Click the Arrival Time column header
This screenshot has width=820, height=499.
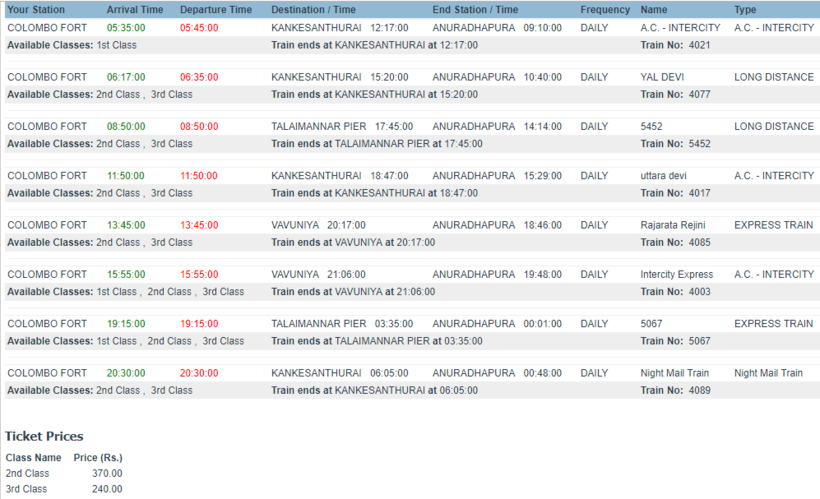tap(136, 10)
